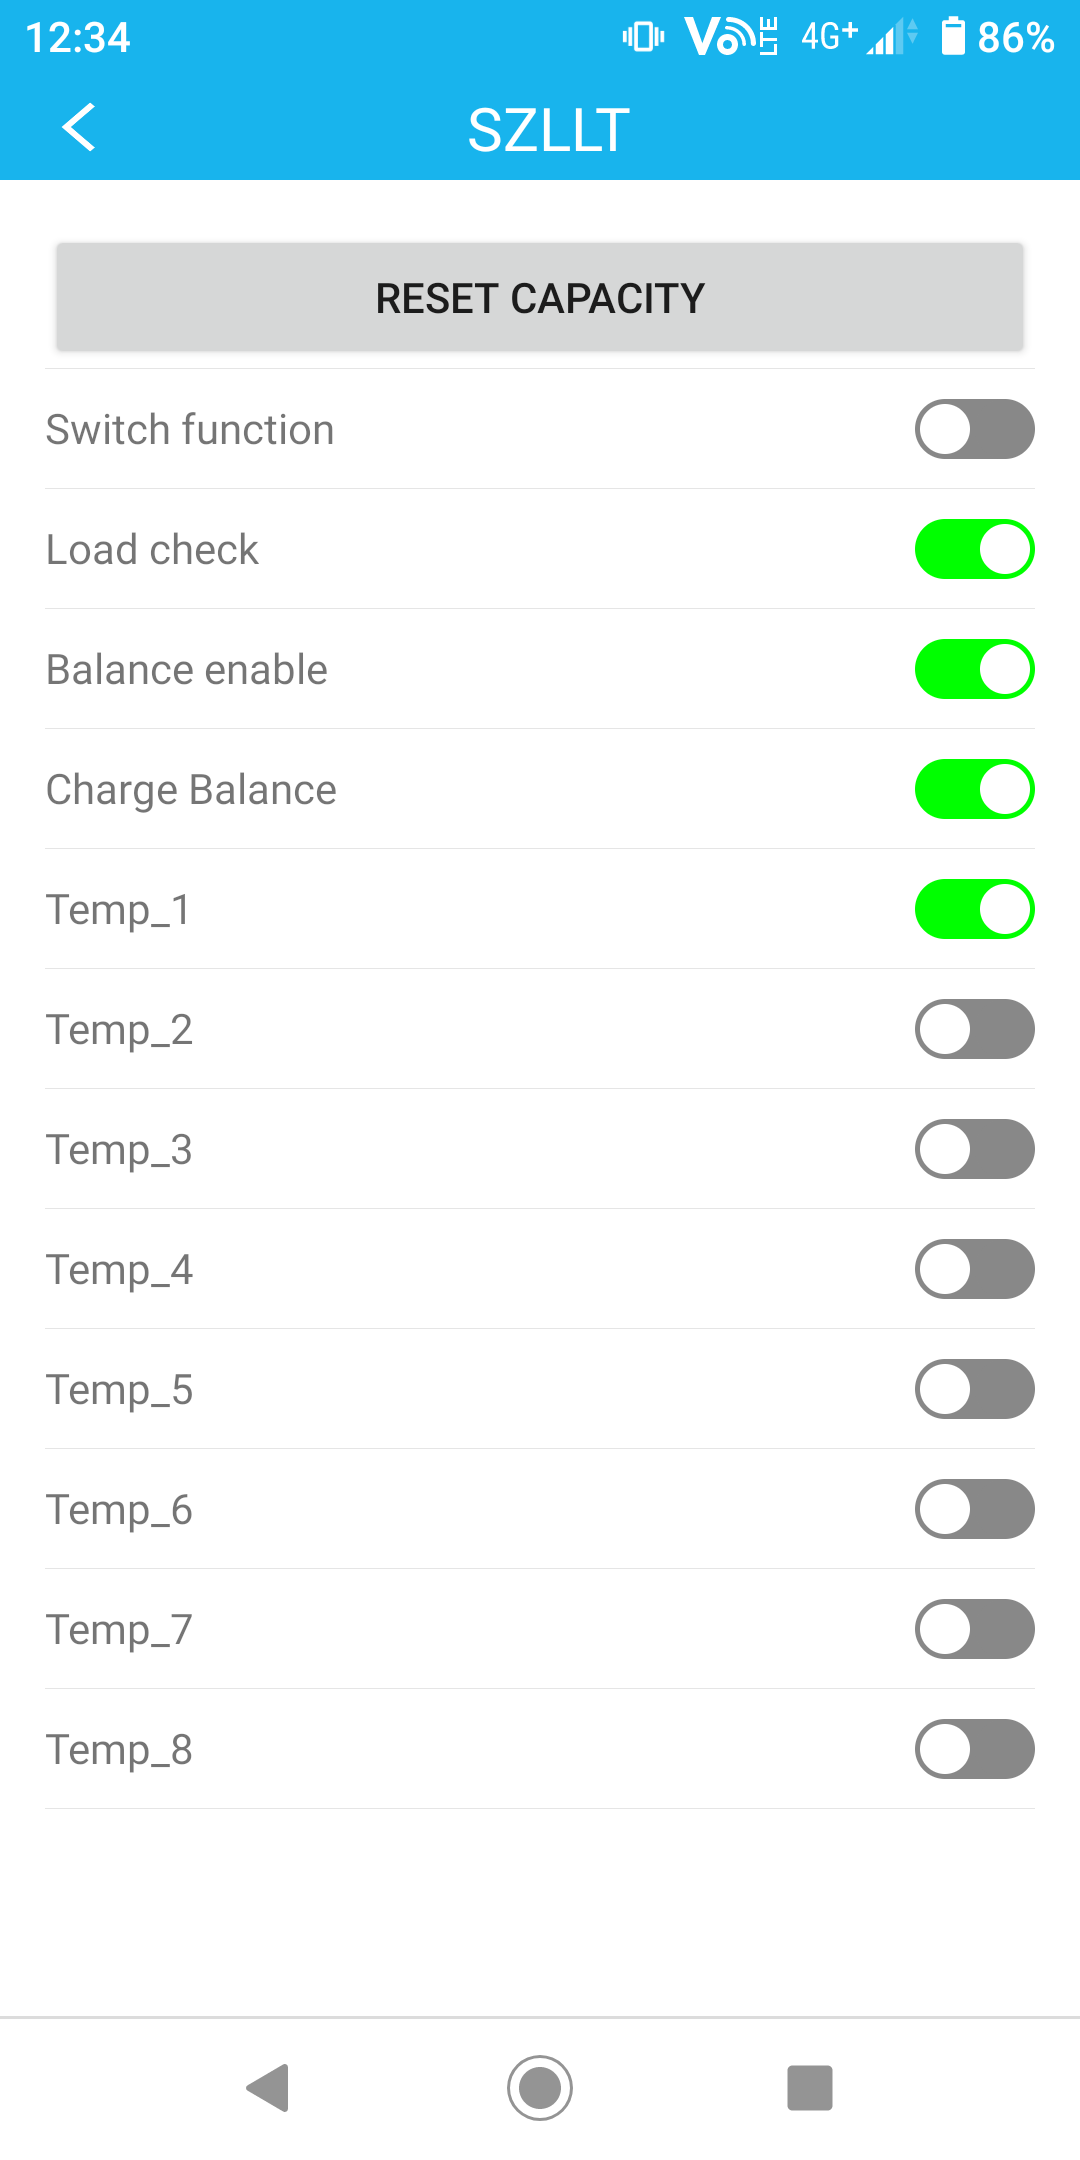Switch on the Temp_5 toggle

point(974,1389)
